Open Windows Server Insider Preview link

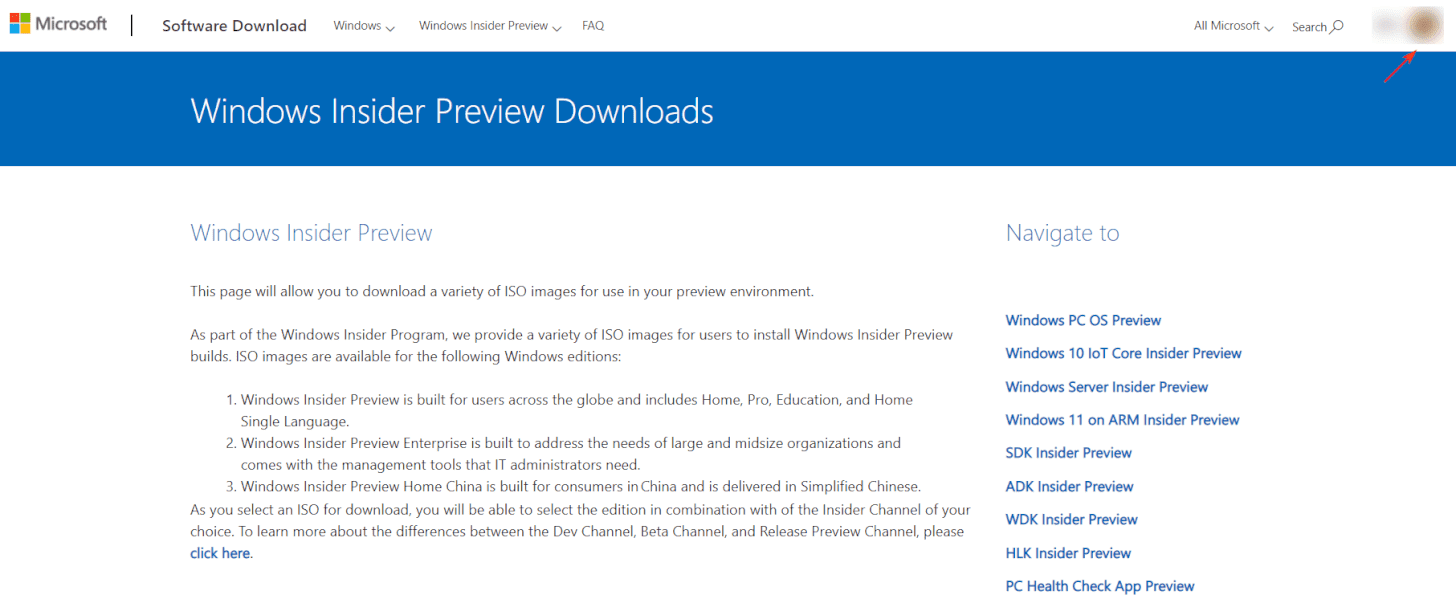1106,387
